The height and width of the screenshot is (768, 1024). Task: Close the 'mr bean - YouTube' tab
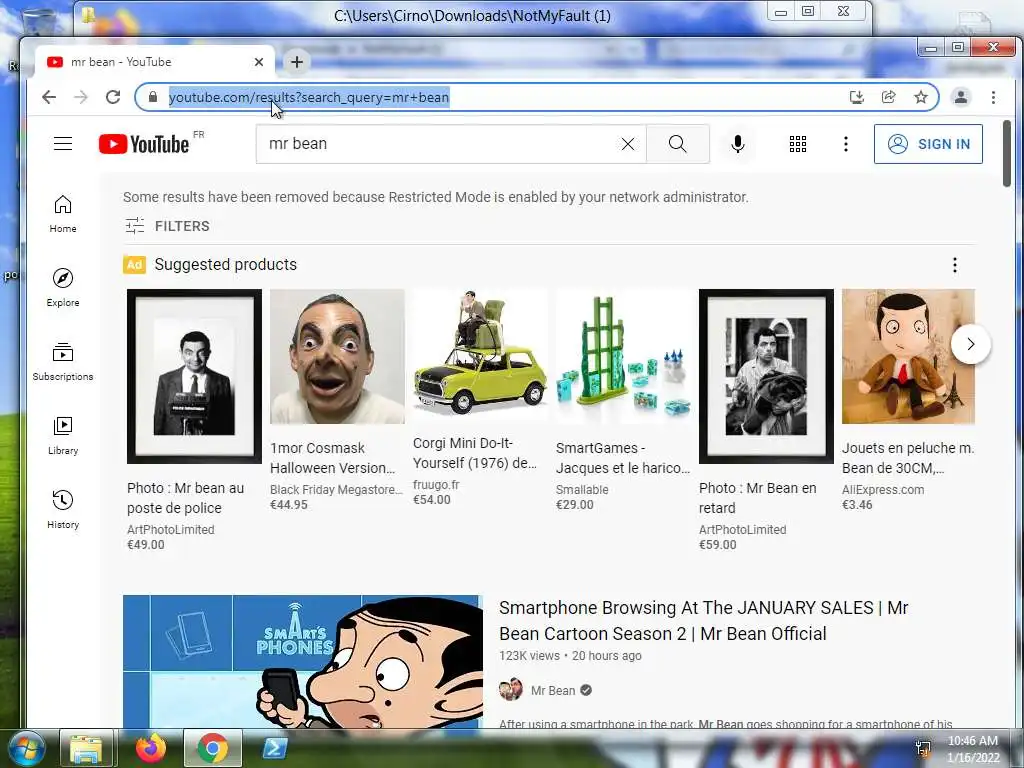click(259, 62)
